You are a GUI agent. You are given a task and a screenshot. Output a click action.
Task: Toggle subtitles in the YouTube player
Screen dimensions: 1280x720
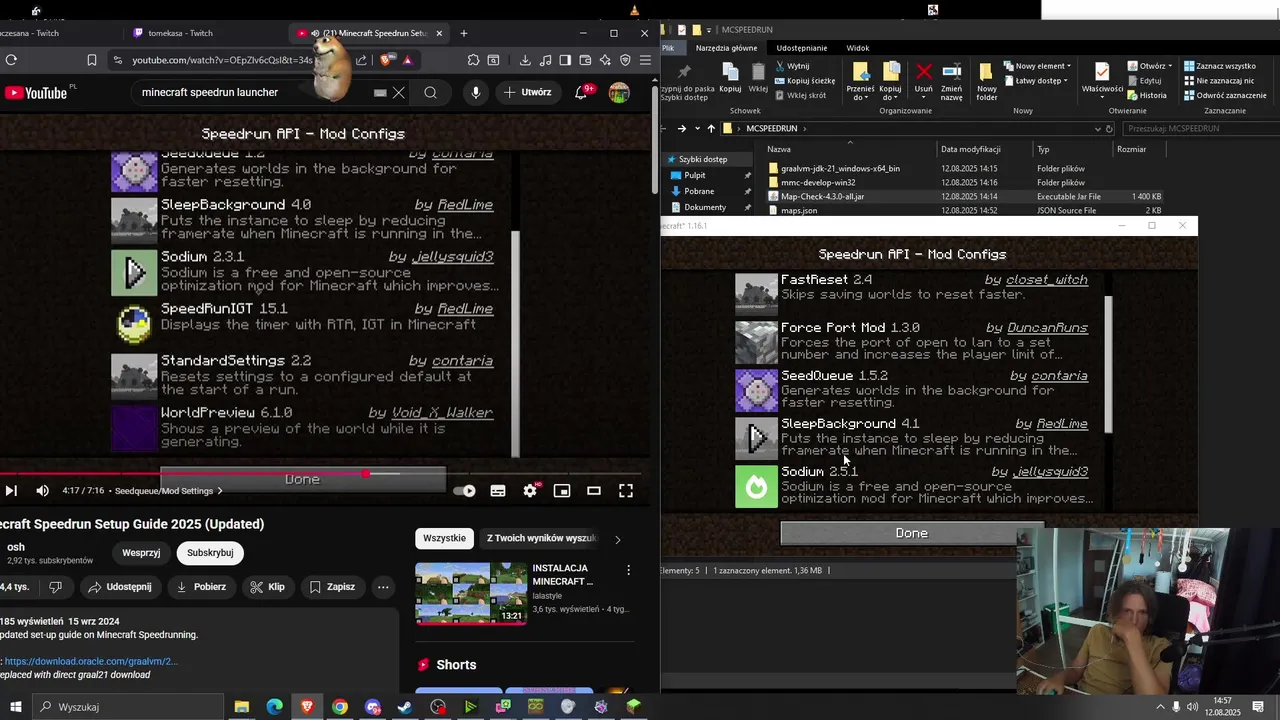click(x=498, y=491)
